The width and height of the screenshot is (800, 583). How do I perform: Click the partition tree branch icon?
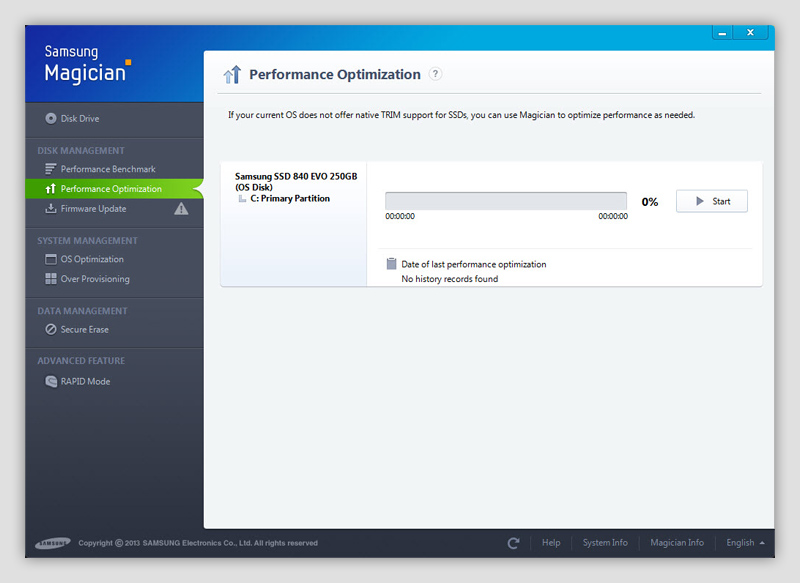[x=242, y=198]
